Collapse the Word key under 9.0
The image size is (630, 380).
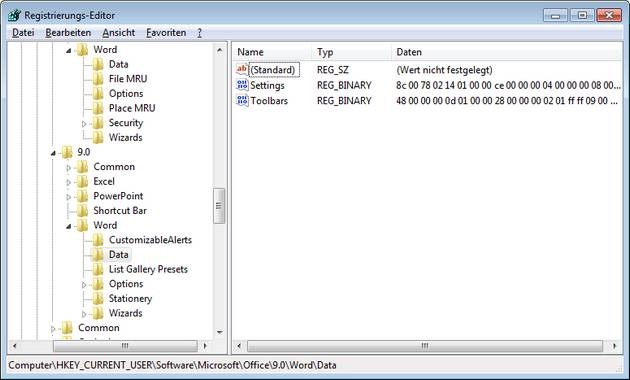pyautogui.click(x=69, y=226)
